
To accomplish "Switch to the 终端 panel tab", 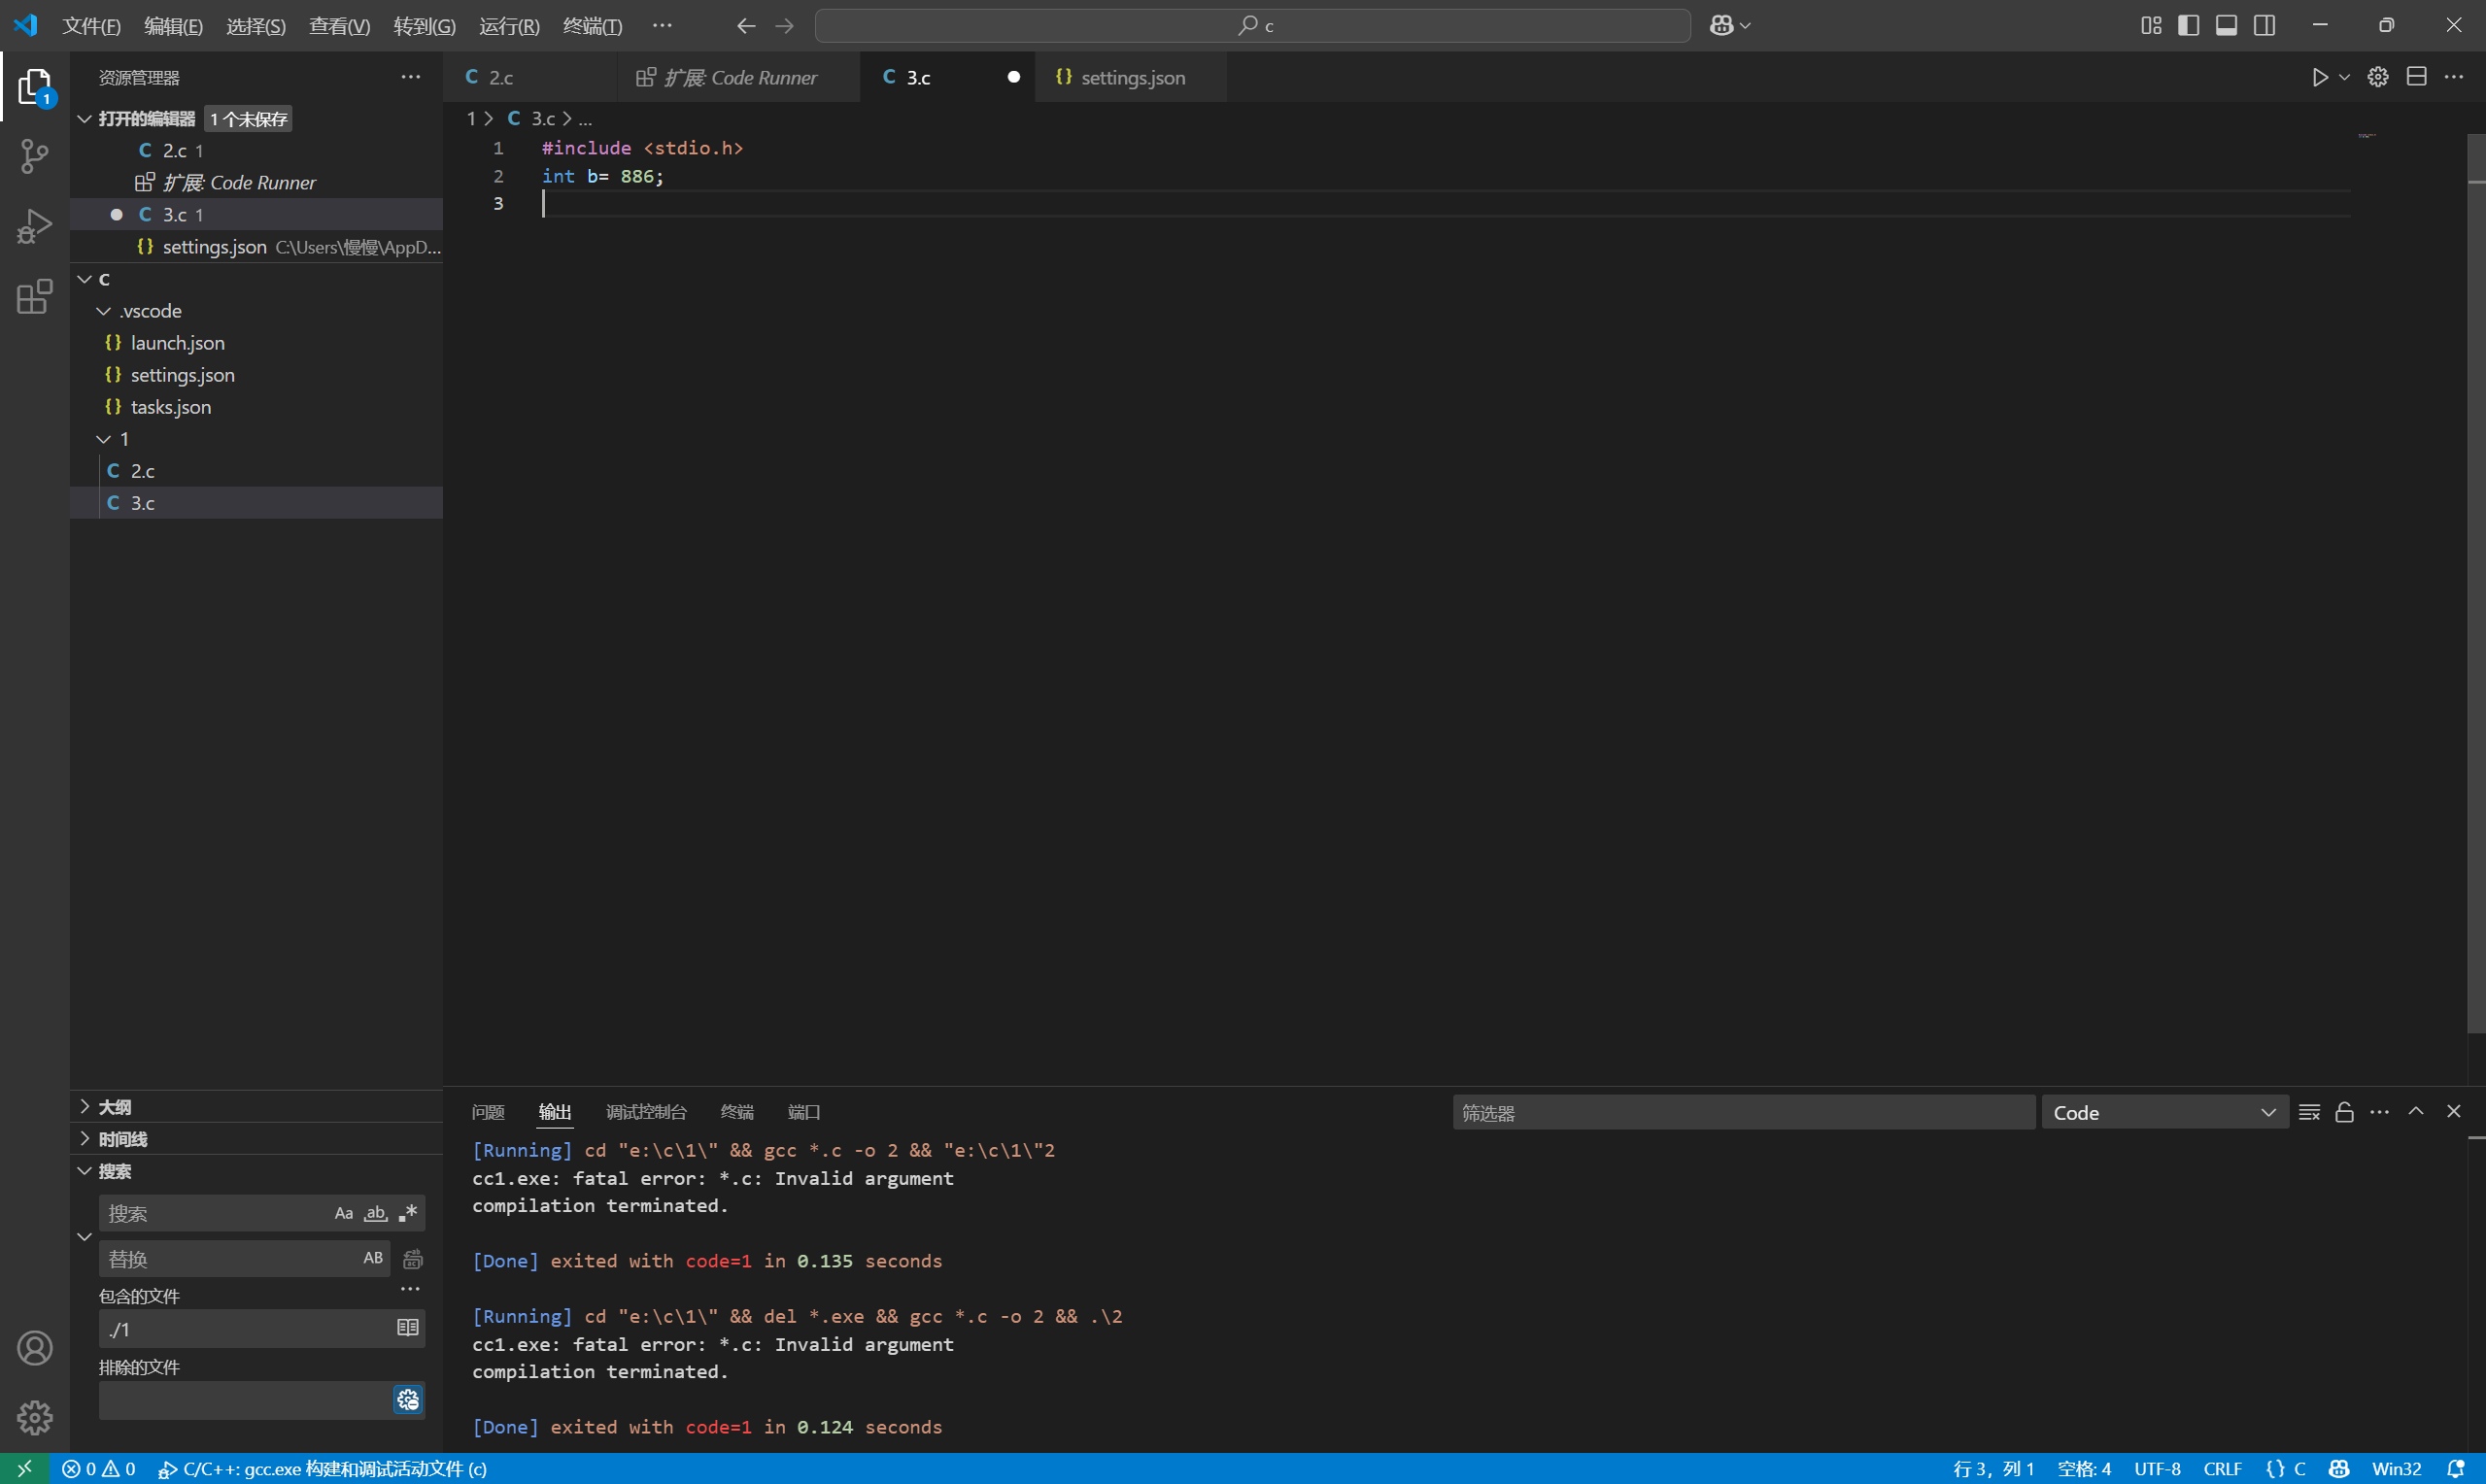I will tap(737, 1112).
